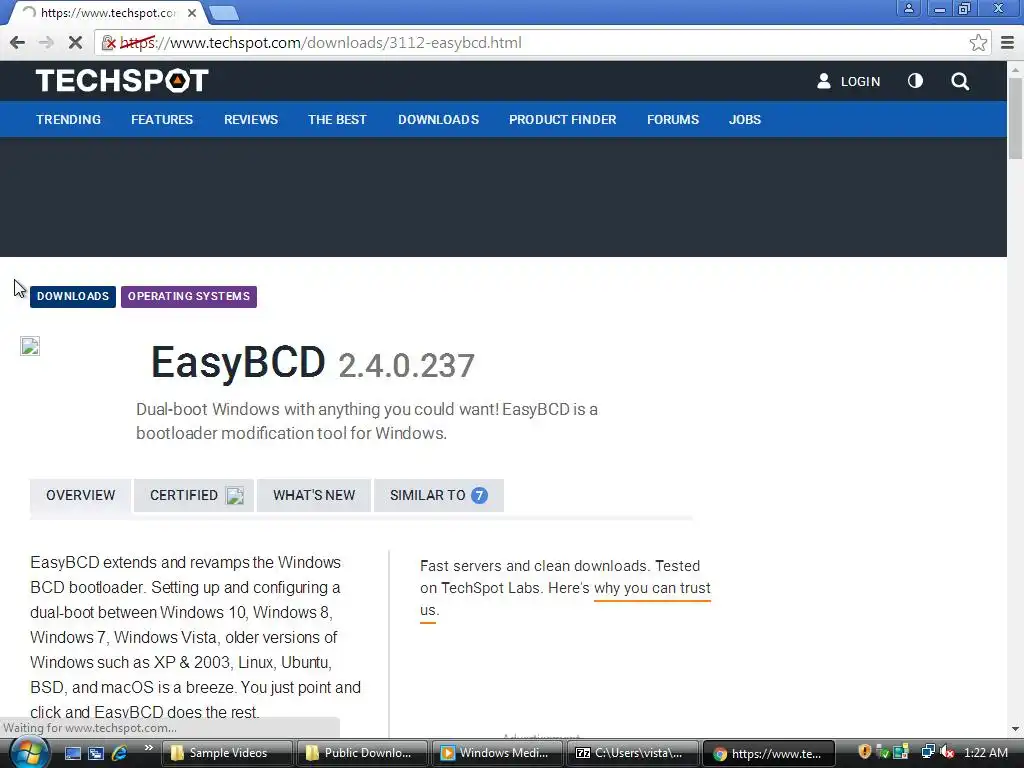
Task: Open a new tab button
Action: pyautogui.click(x=224, y=13)
